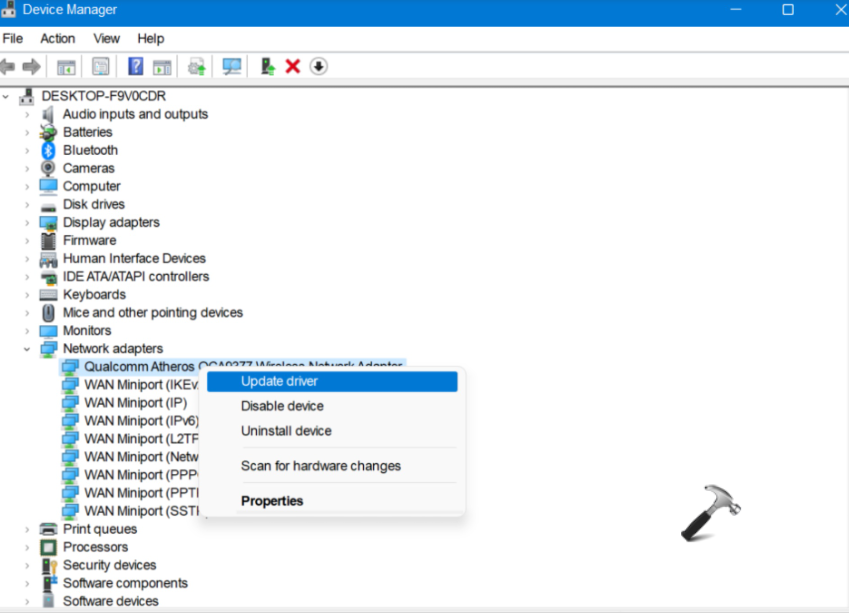Select WAN Miniport (IP) entry
Viewport: 849px width, 613px height.
135,403
